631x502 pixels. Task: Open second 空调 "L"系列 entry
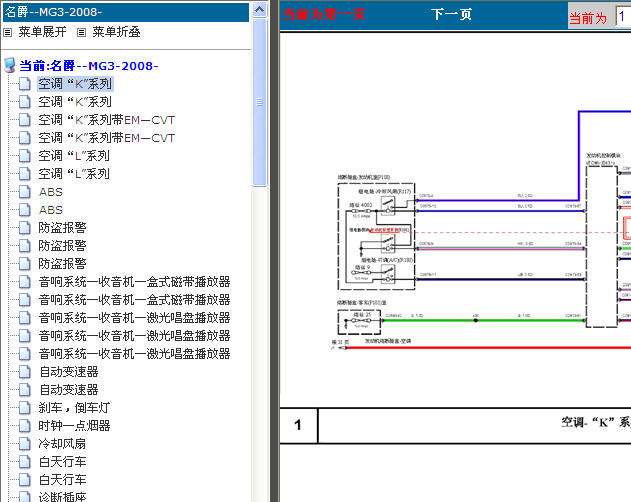tap(74, 174)
